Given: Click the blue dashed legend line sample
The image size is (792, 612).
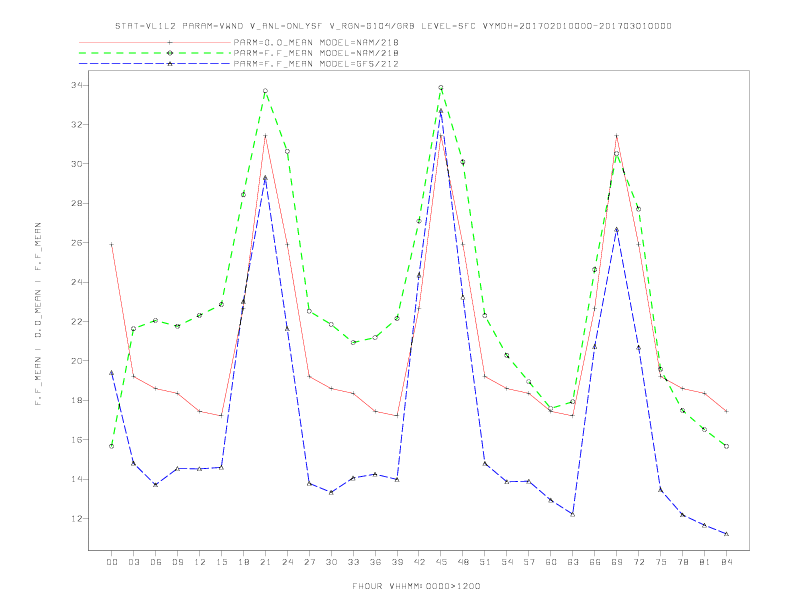Looking at the screenshot, I should [x=155, y=64].
